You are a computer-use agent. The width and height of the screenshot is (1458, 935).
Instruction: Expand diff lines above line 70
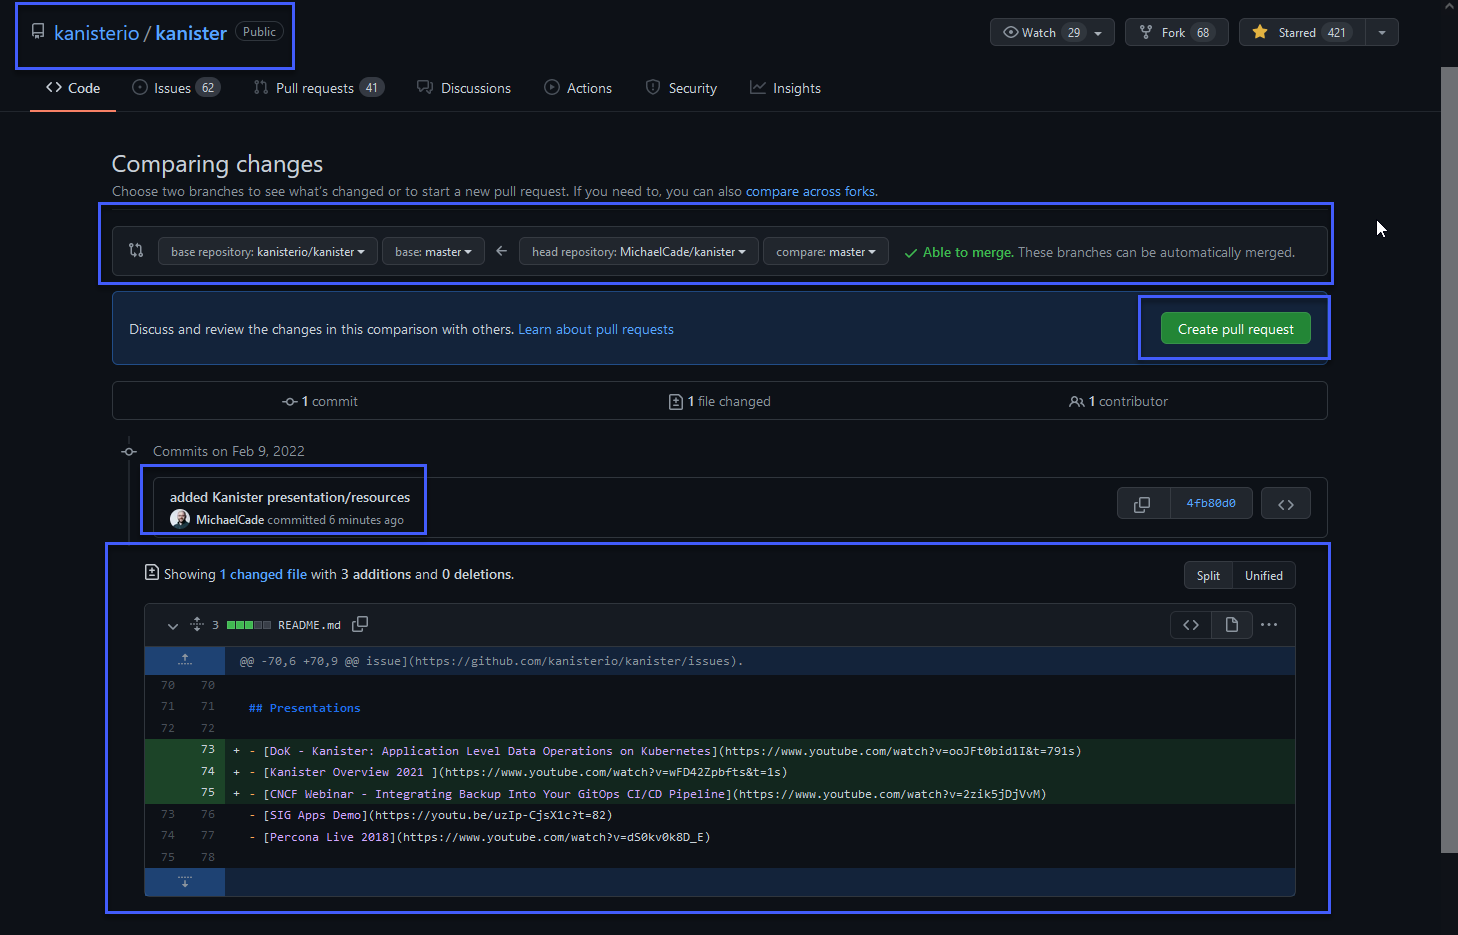tap(185, 660)
